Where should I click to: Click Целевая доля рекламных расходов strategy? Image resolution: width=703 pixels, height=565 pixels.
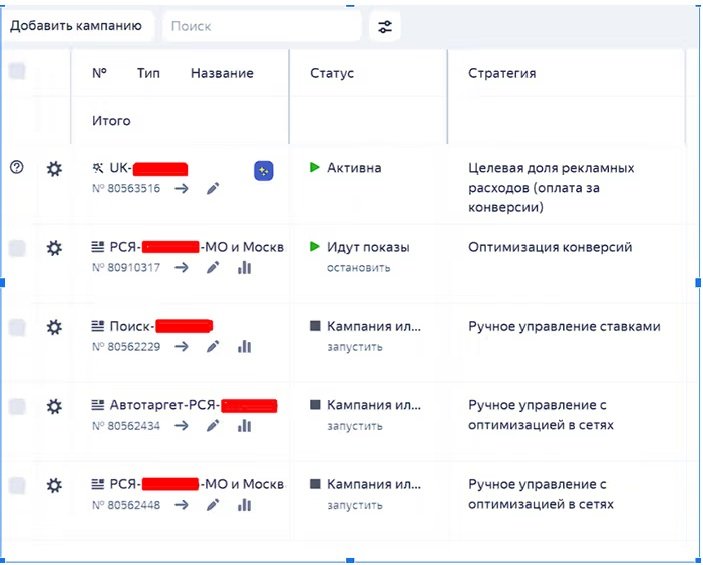click(551, 188)
